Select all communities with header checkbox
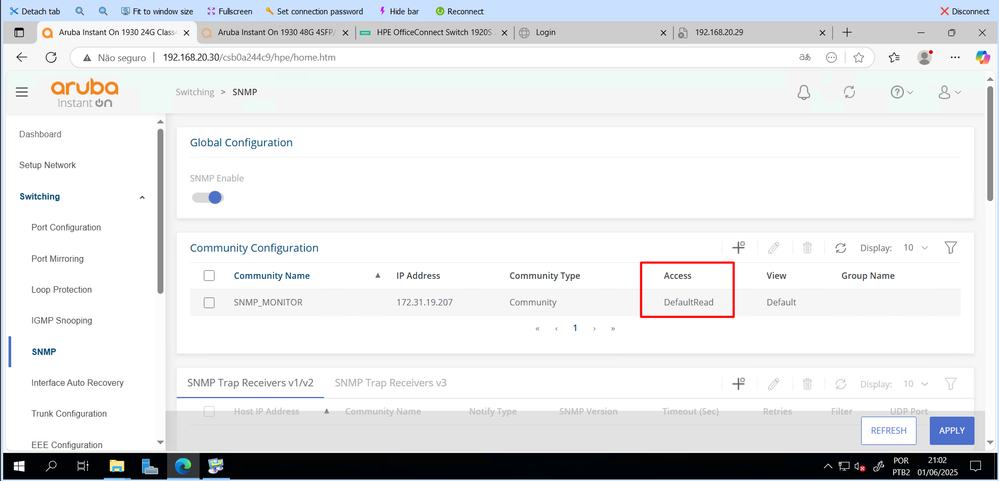Image resolution: width=999 pixels, height=481 pixels. 209,276
